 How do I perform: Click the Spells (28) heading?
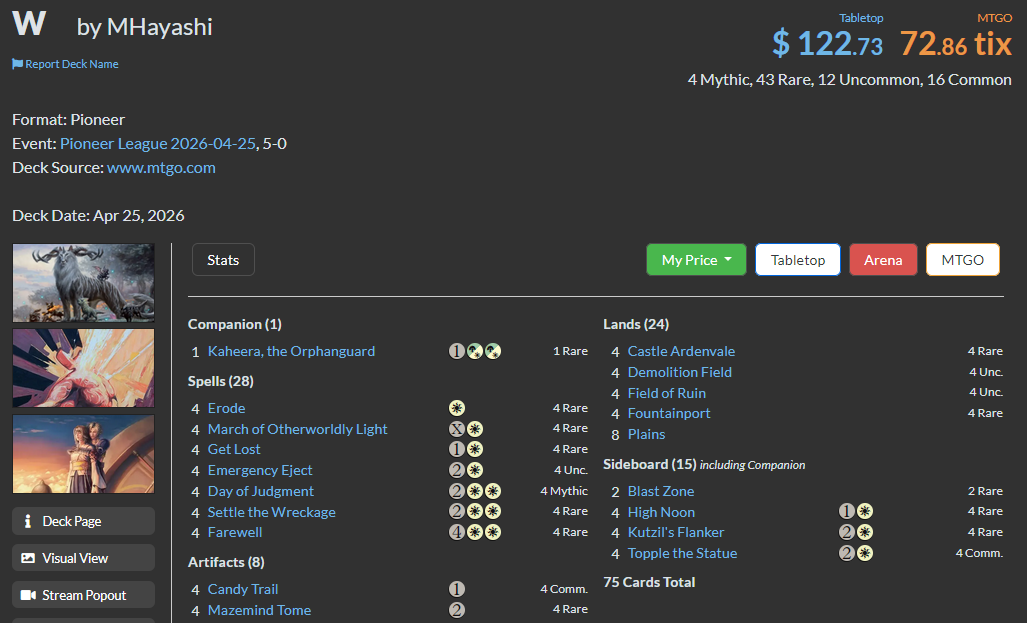point(221,381)
